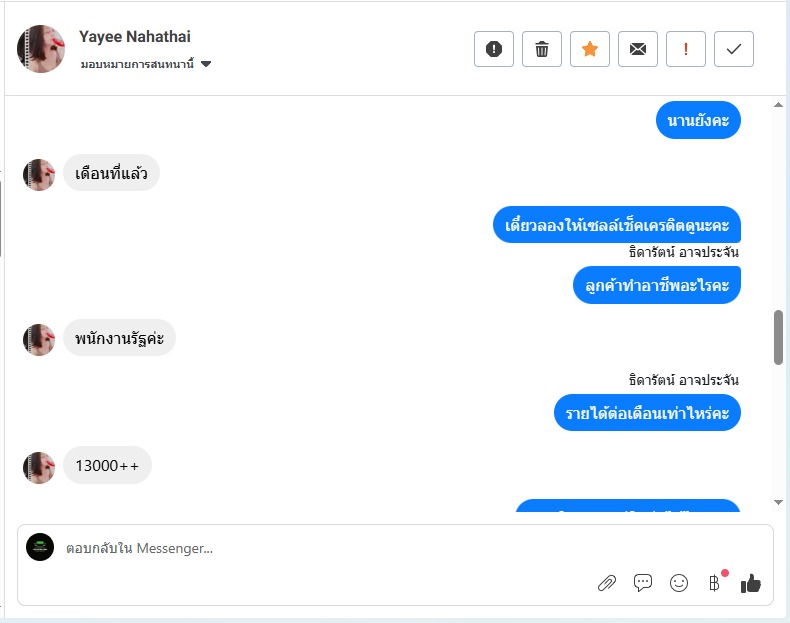
Task: Mark conversation as spam with the octagon icon
Action: [x=494, y=49]
